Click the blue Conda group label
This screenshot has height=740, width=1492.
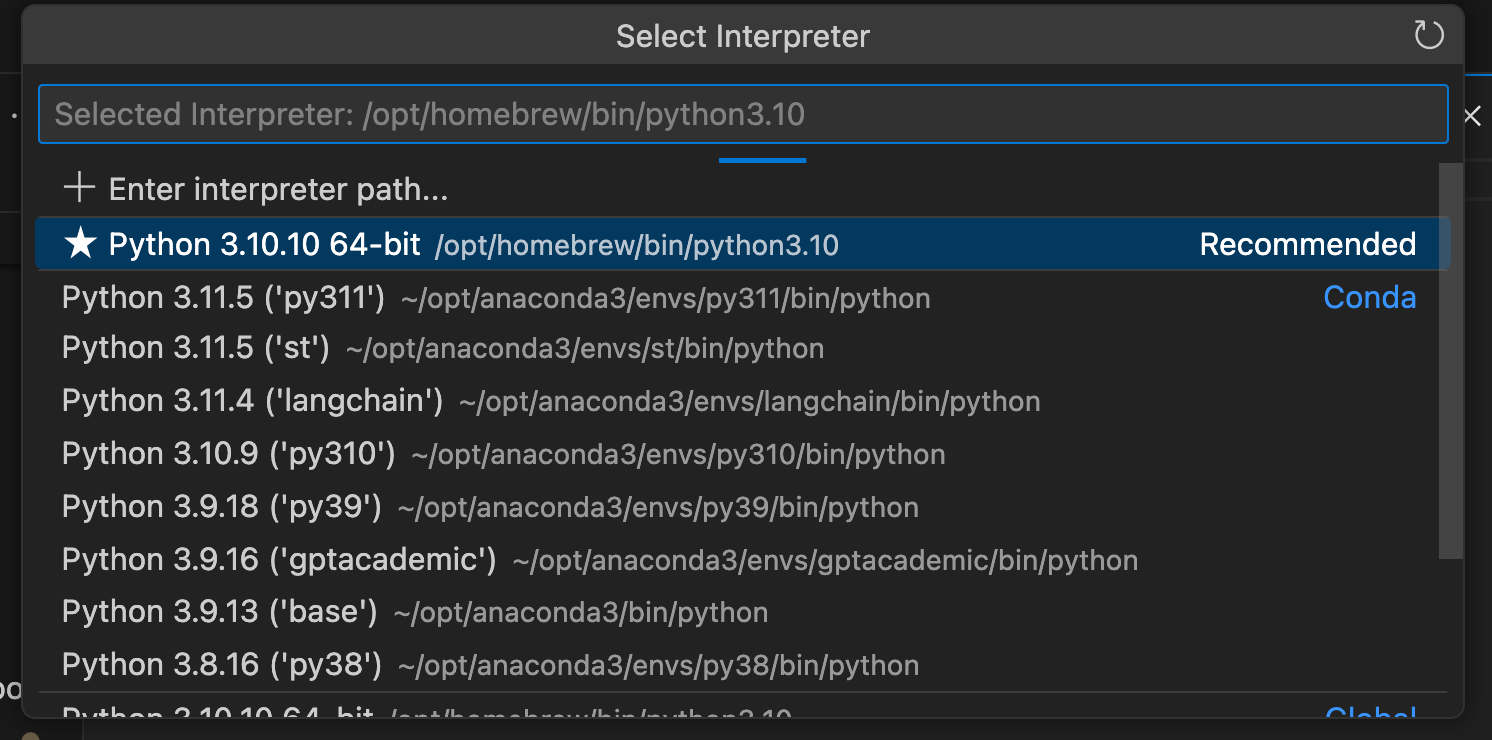(x=1369, y=298)
